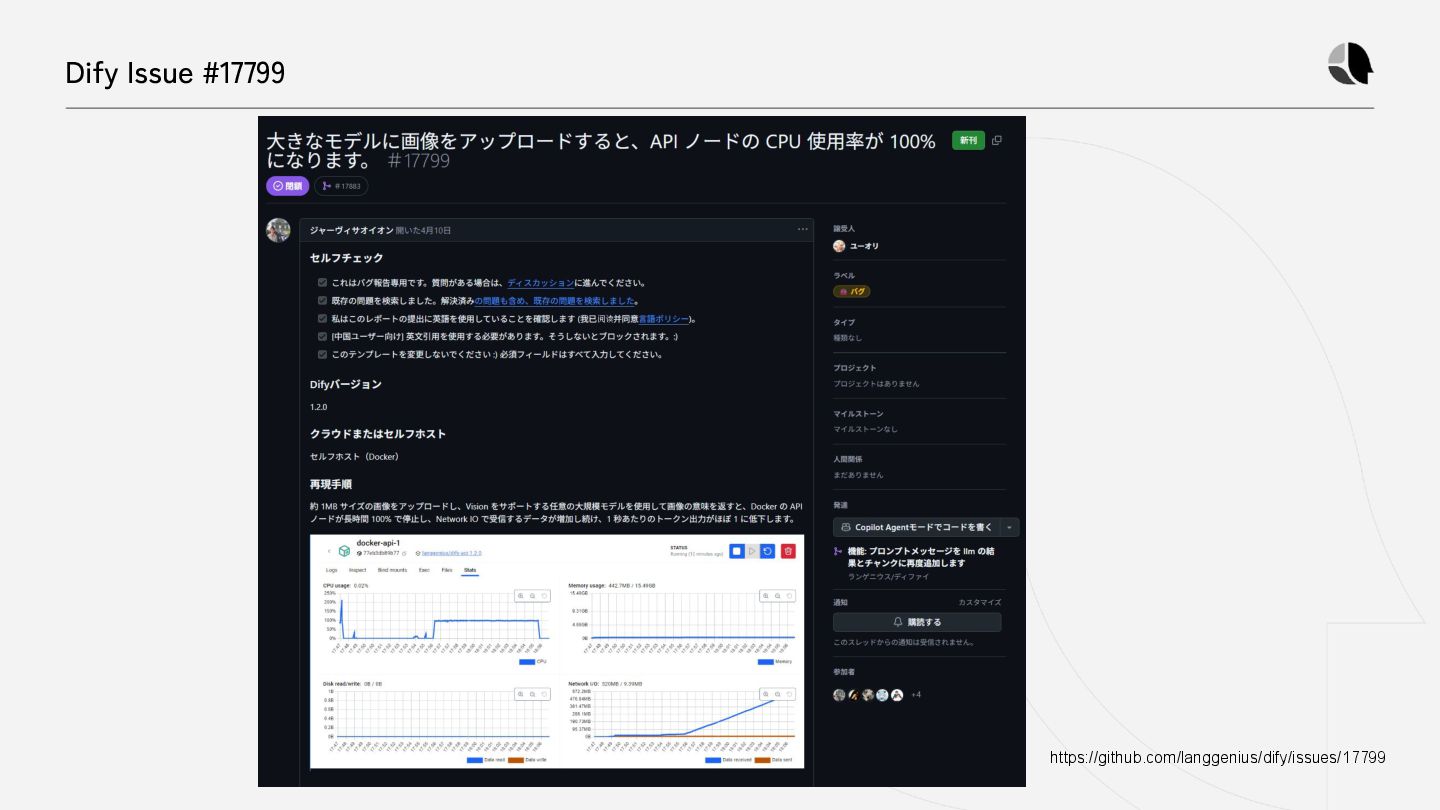Viewport: 1440px width, 810px height.
Task: Click the github.com/langgenius/dify/issues/17799 URL text
Action: click(1218, 758)
